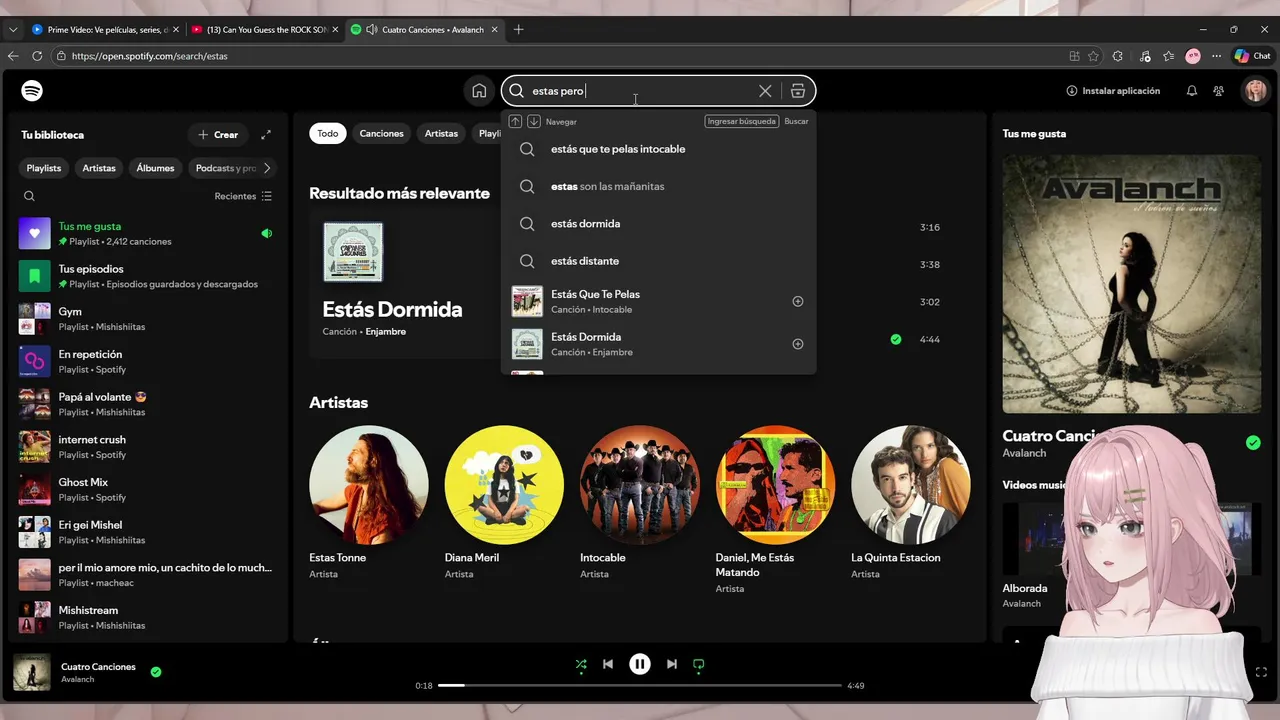Filter library by Playlists chip
This screenshot has height=720, width=1280.
(x=44, y=168)
